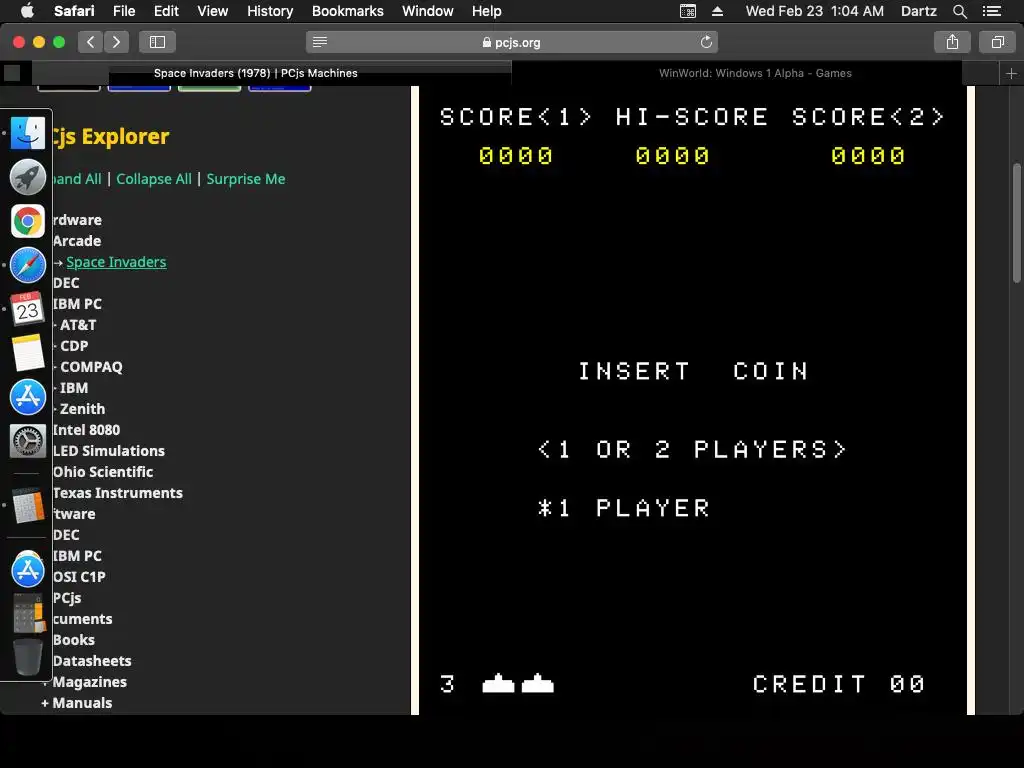Select OSI C1P tree item
Screen dimensions: 1024x768
79,577
